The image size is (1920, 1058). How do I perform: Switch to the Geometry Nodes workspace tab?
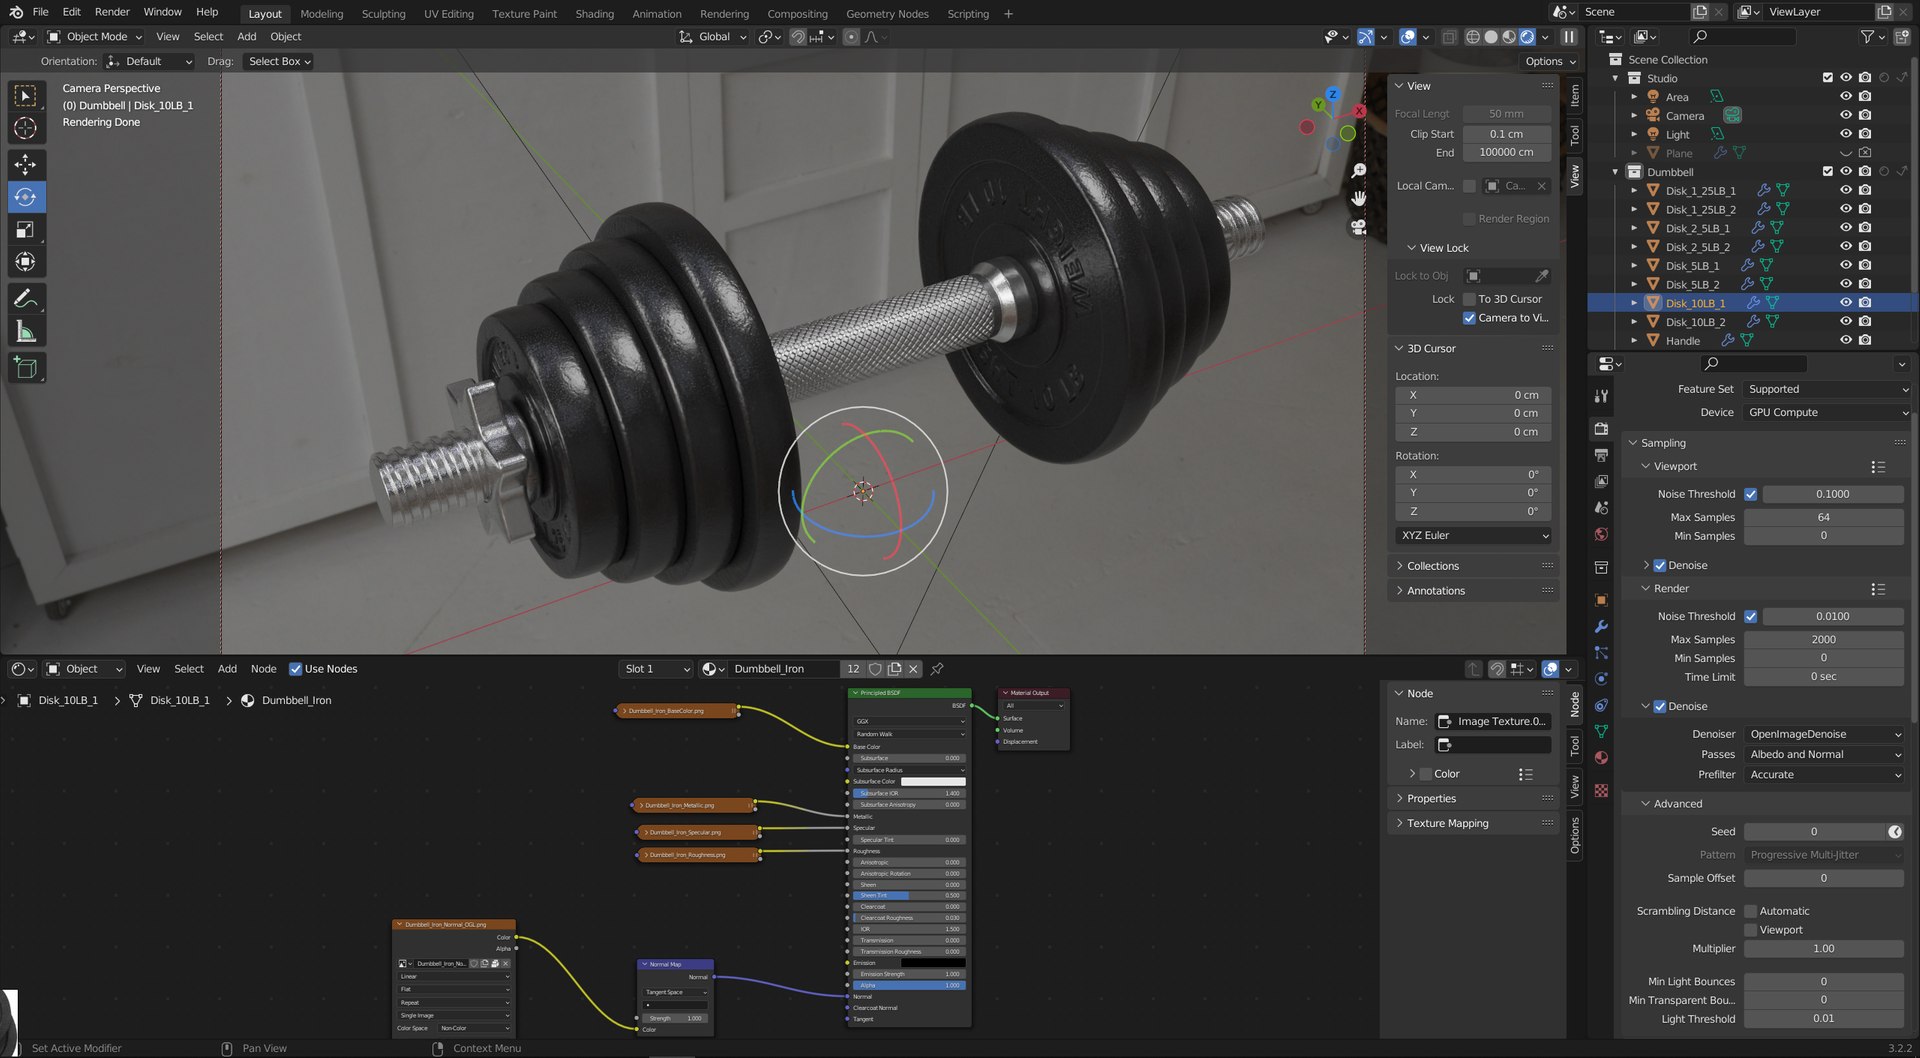887,14
